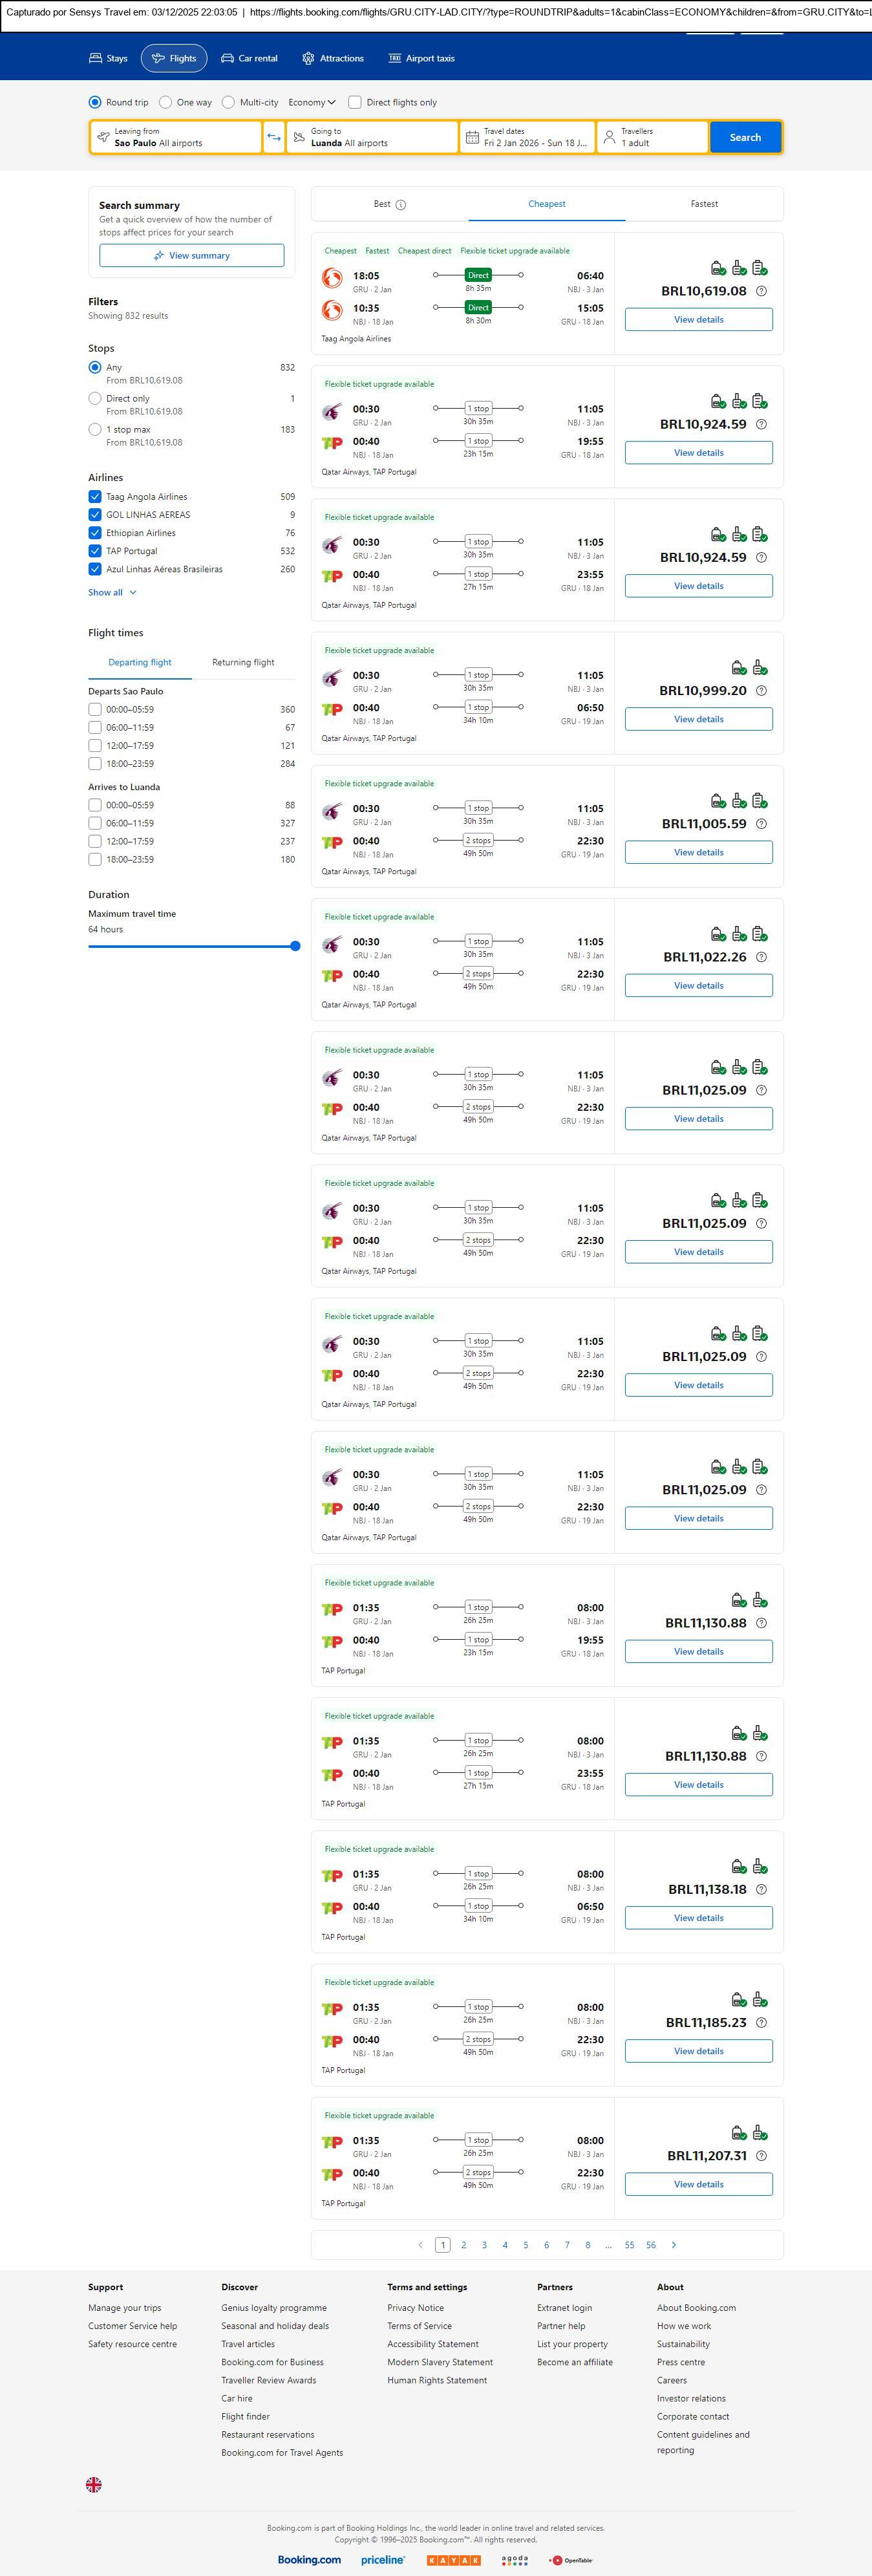This screenshot has width=872, height=2576.
Task: Click the Travel dates field
Action: (x=528, y=138)
